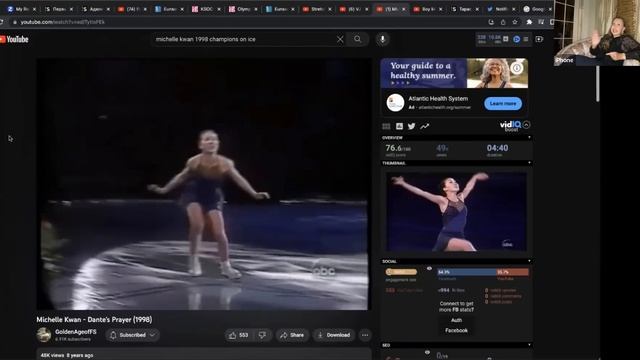
Task: Open the YouTube create video icon
Action: pyautogui.click(x=539, y=39)
